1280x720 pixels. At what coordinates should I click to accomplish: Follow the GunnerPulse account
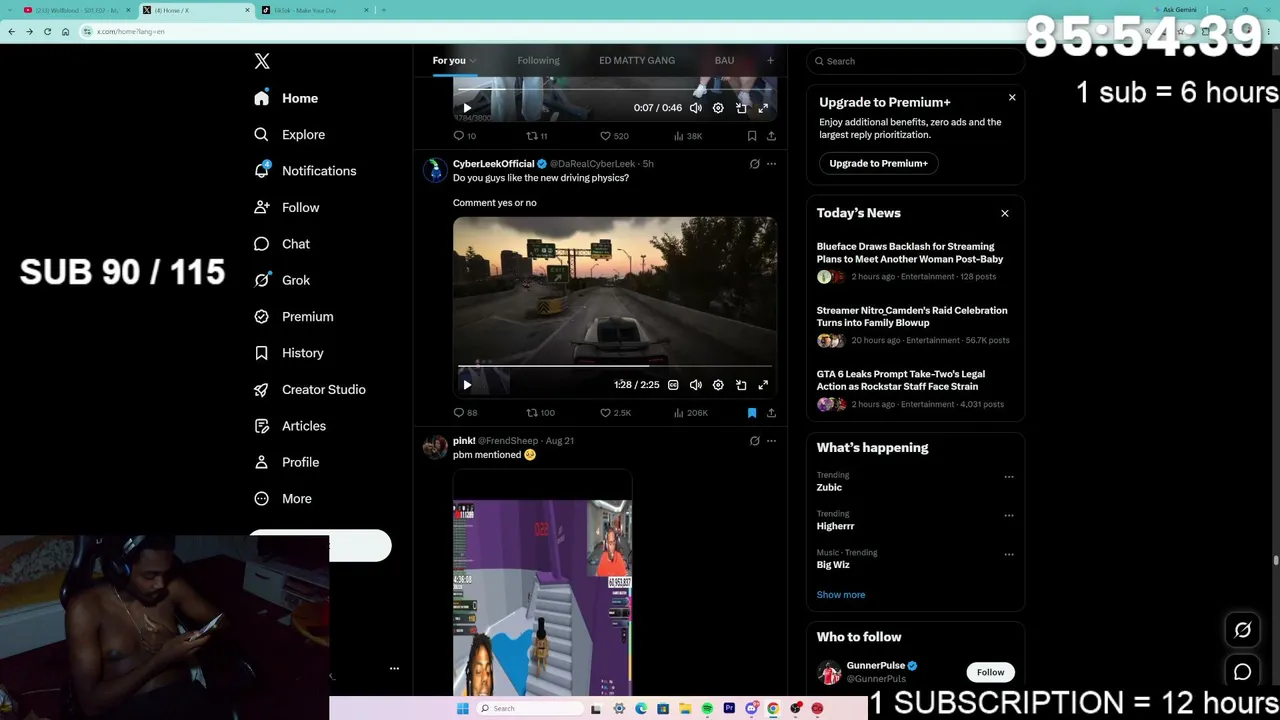tap(990, 672)
